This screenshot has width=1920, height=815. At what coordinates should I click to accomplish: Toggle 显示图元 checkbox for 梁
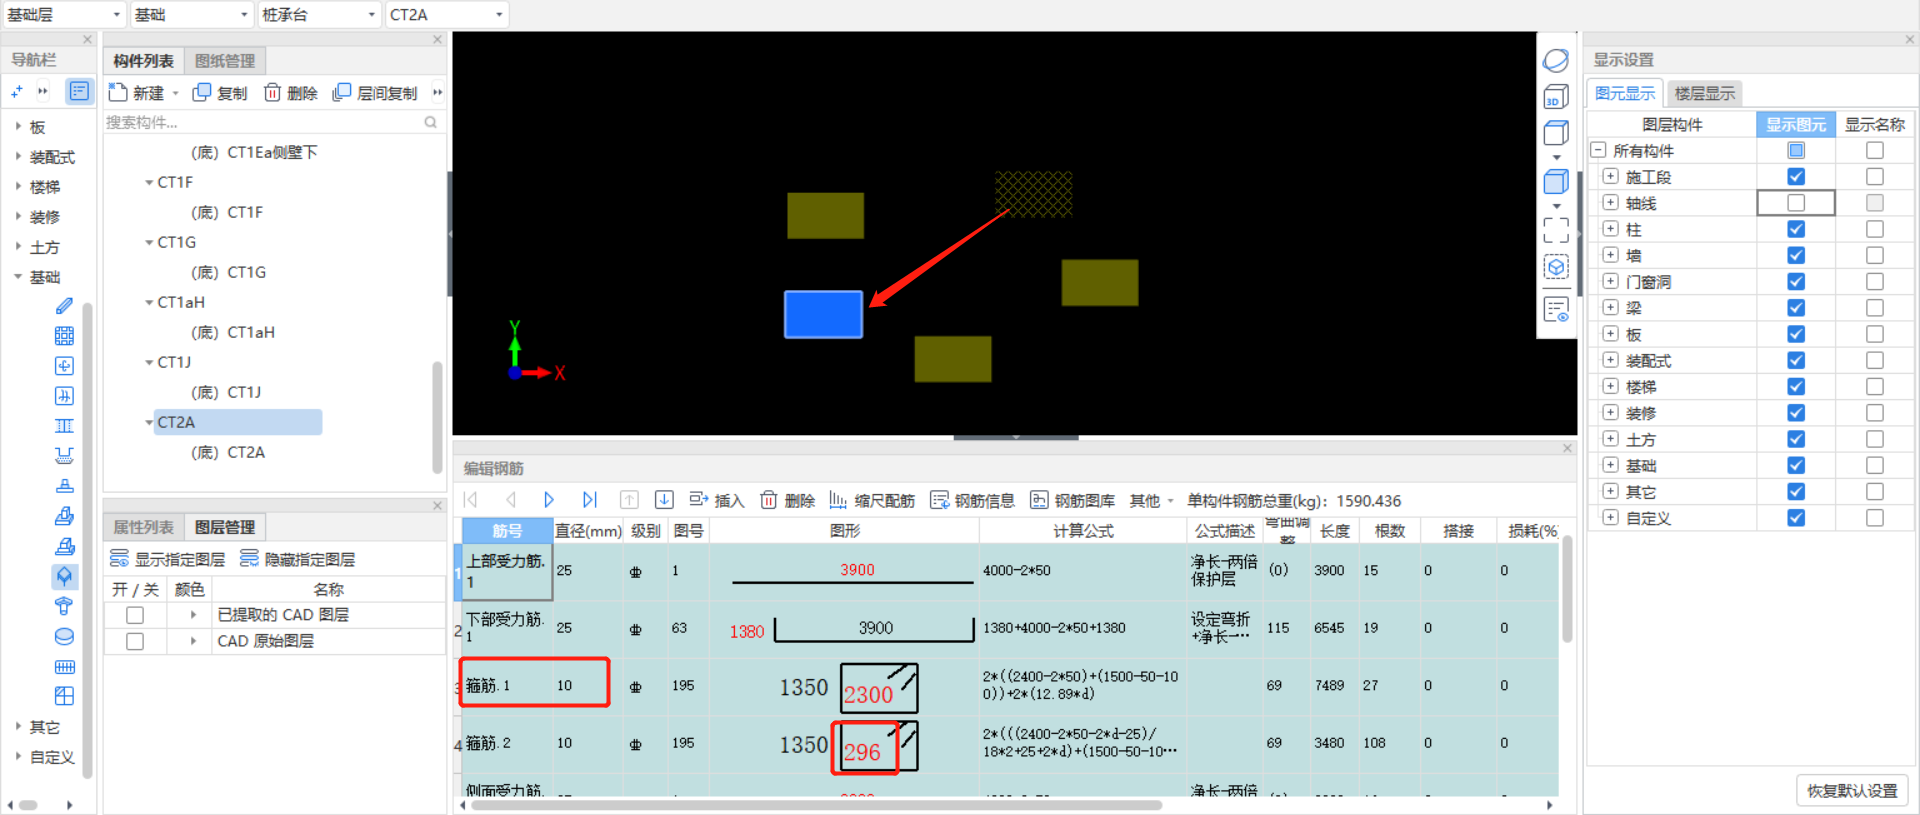[1796, 308]
